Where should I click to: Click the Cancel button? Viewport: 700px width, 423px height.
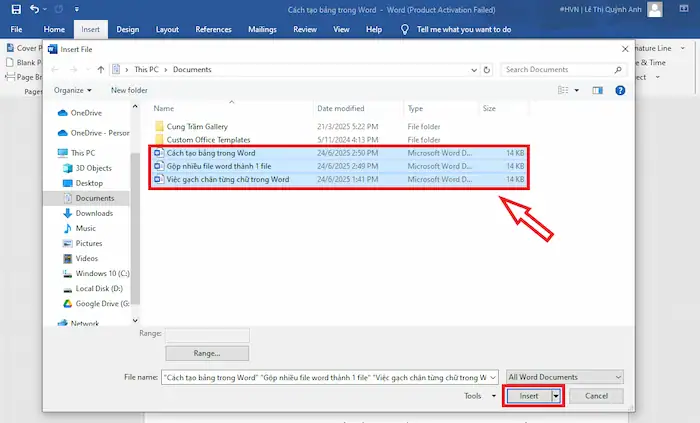point(596,396)
